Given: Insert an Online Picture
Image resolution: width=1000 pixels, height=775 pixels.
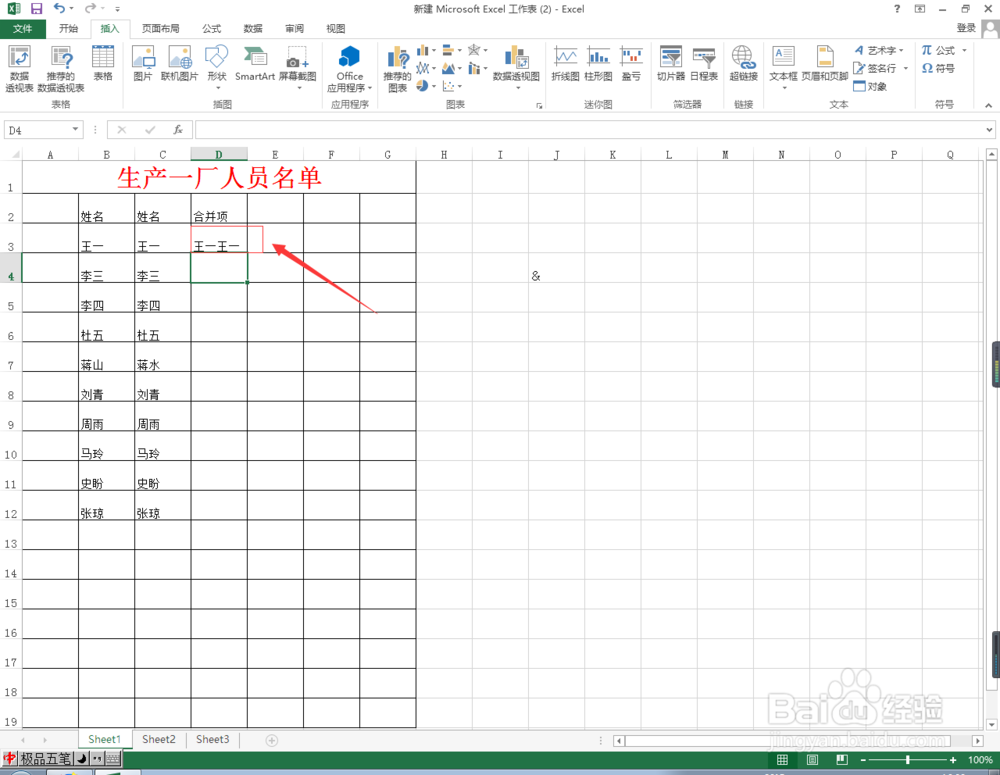Looking at the screenshot, I should pos(179,63).
